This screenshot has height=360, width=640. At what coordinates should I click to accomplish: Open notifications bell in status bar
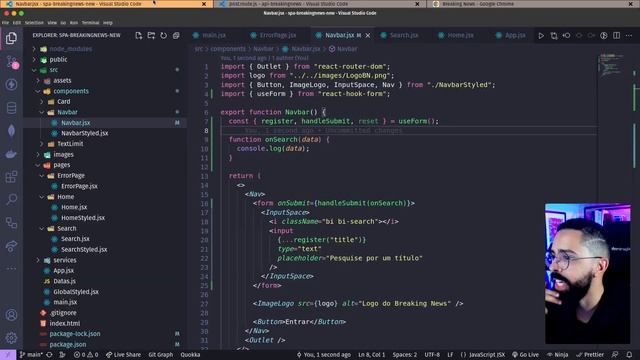click(629, 355)
